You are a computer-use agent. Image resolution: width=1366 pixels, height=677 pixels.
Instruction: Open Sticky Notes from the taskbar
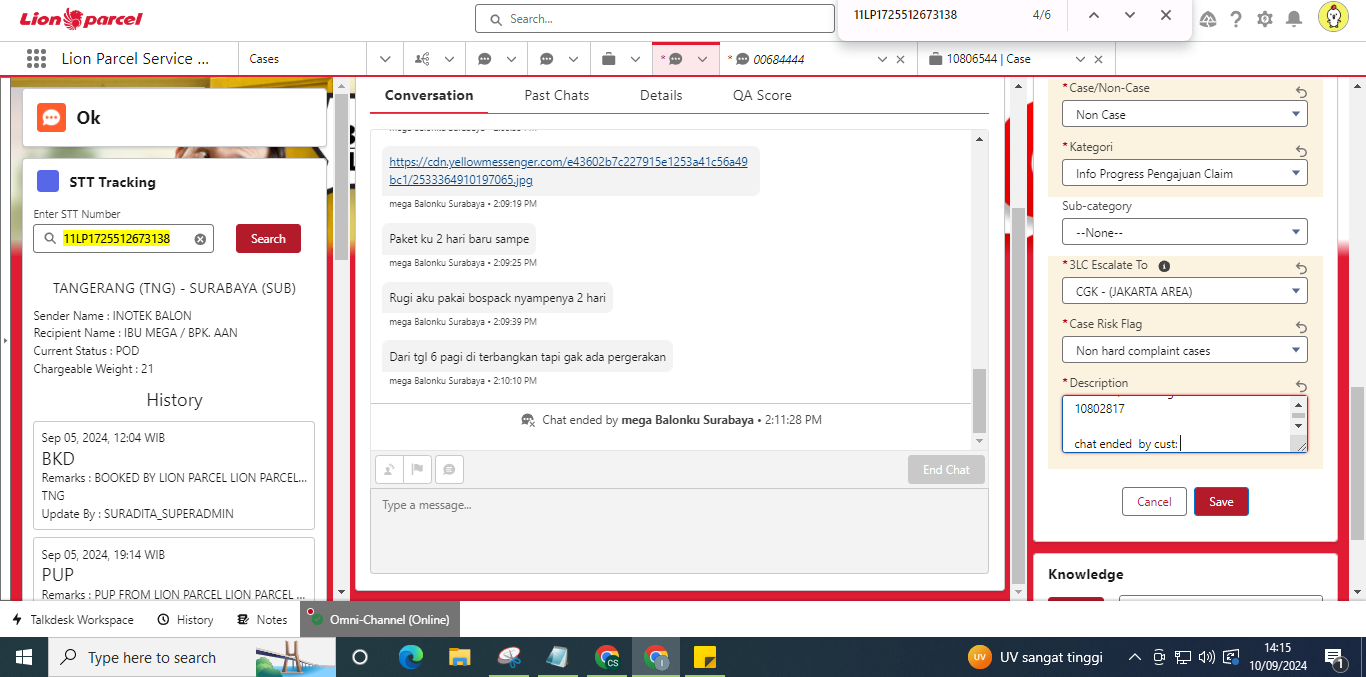[x=705, y=657]
